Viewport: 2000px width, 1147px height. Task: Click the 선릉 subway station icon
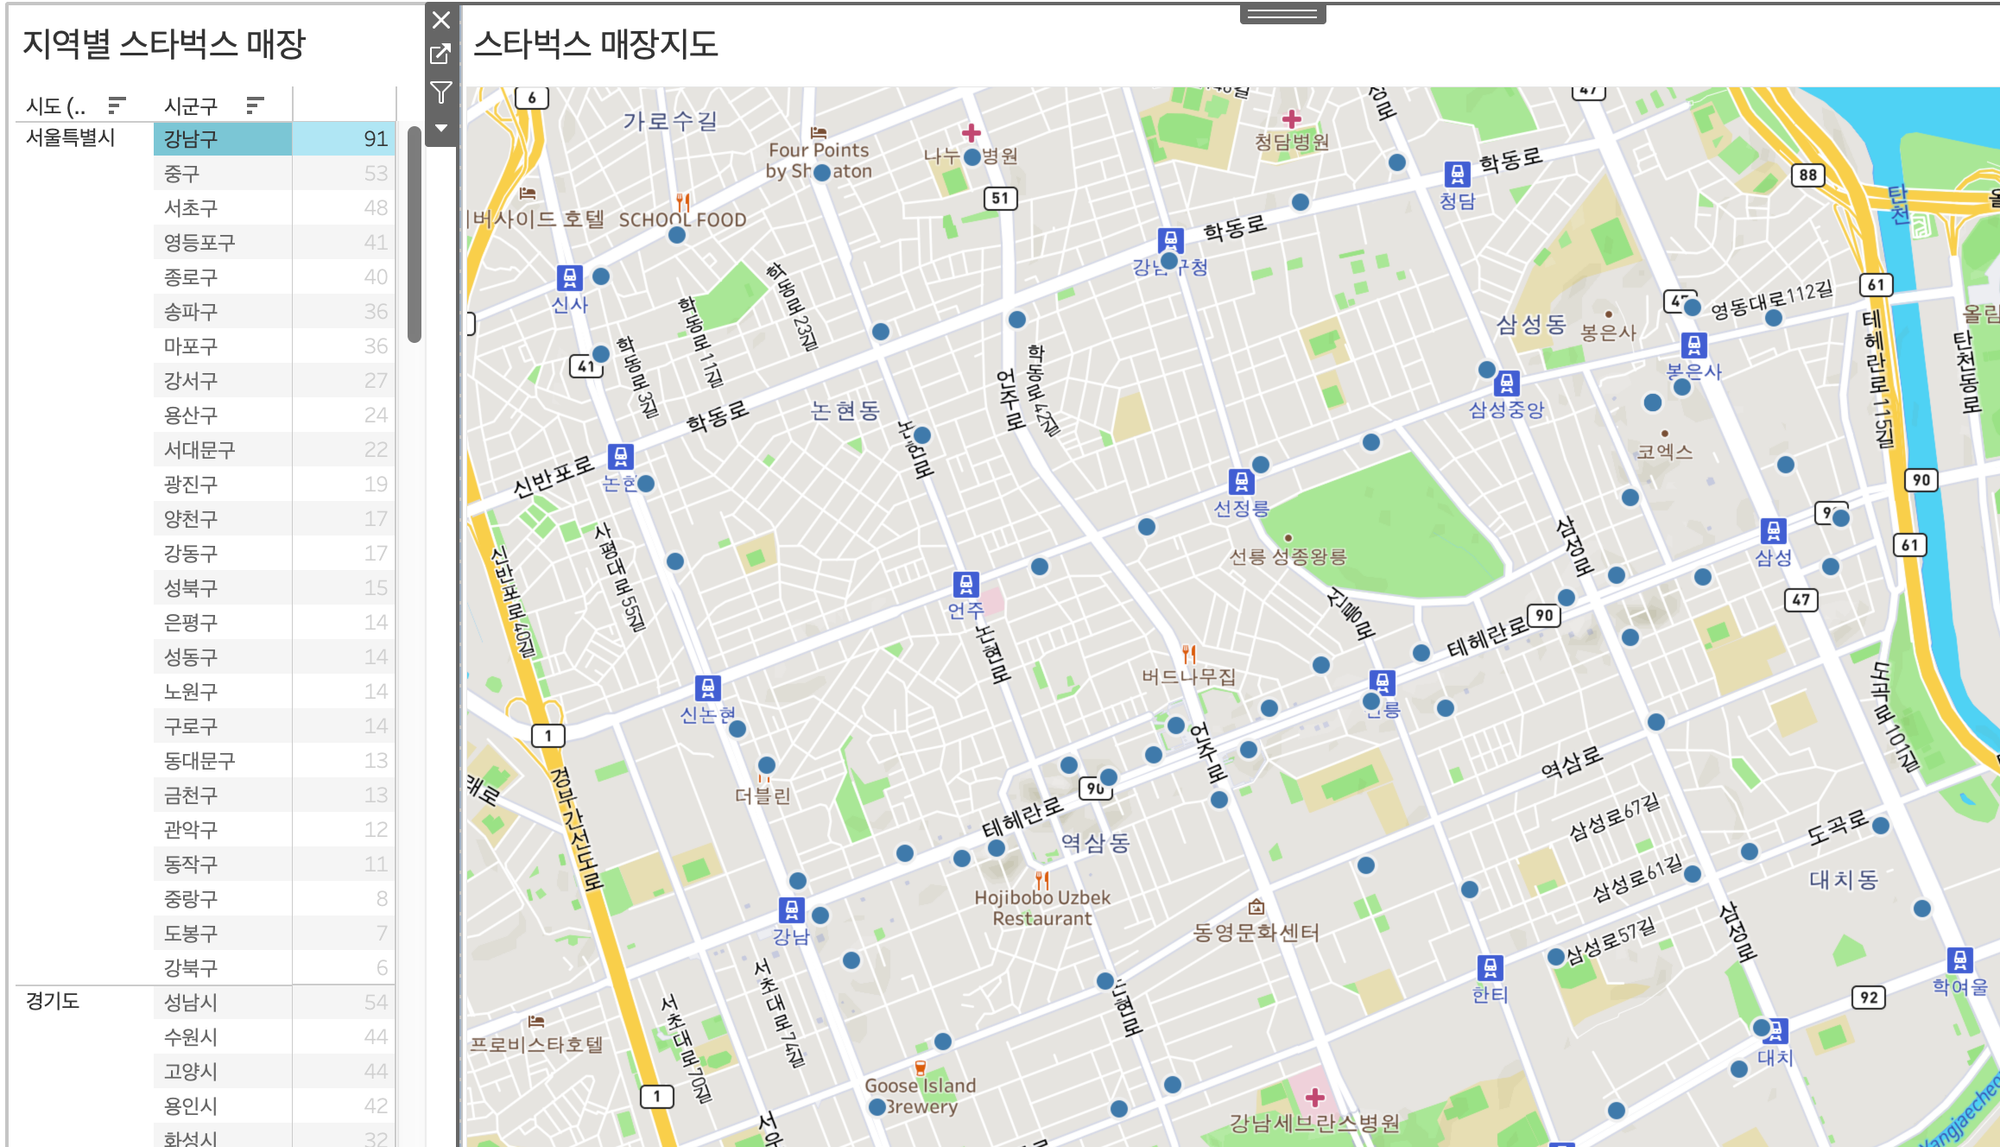click(1382, 683)
